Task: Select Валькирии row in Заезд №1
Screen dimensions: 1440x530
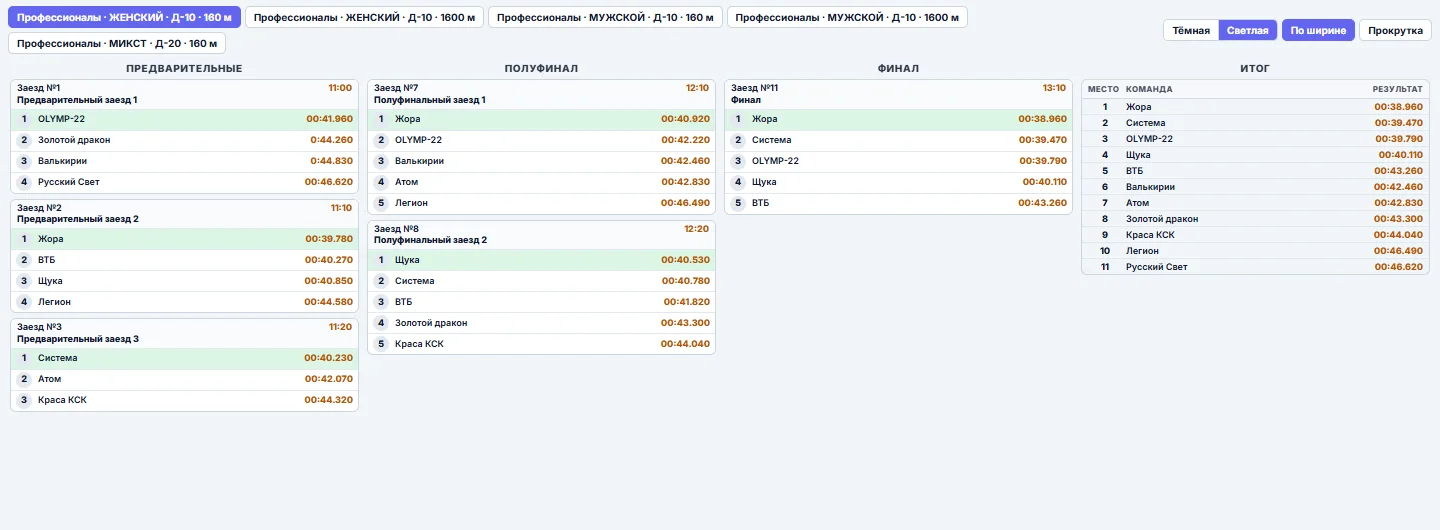Action: coord(184,161)
